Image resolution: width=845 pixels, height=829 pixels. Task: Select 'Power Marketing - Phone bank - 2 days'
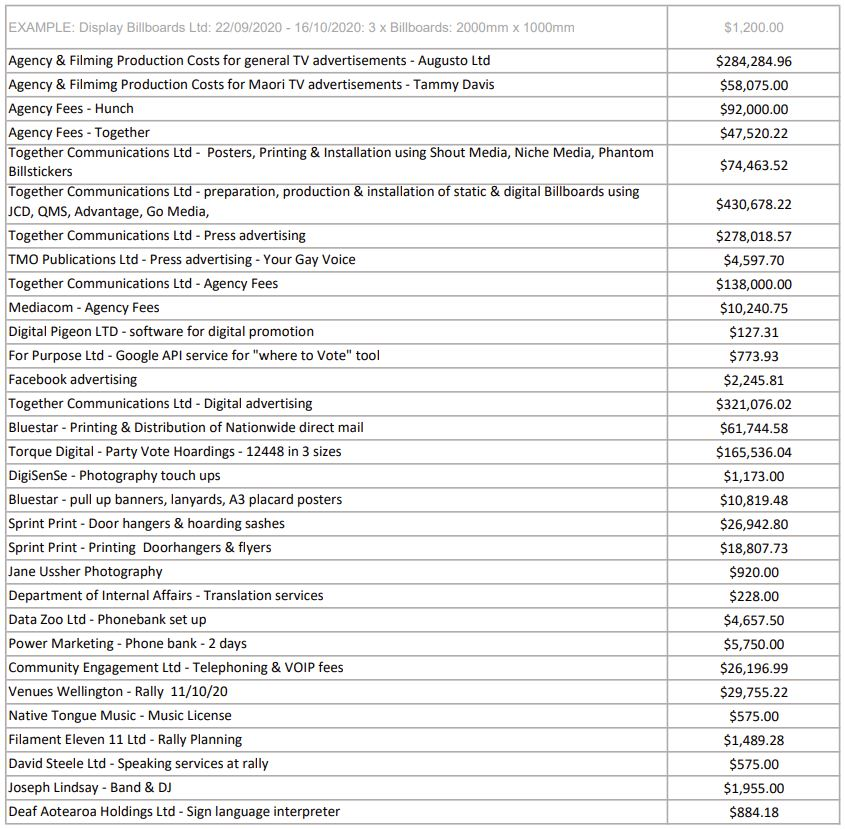127,643
